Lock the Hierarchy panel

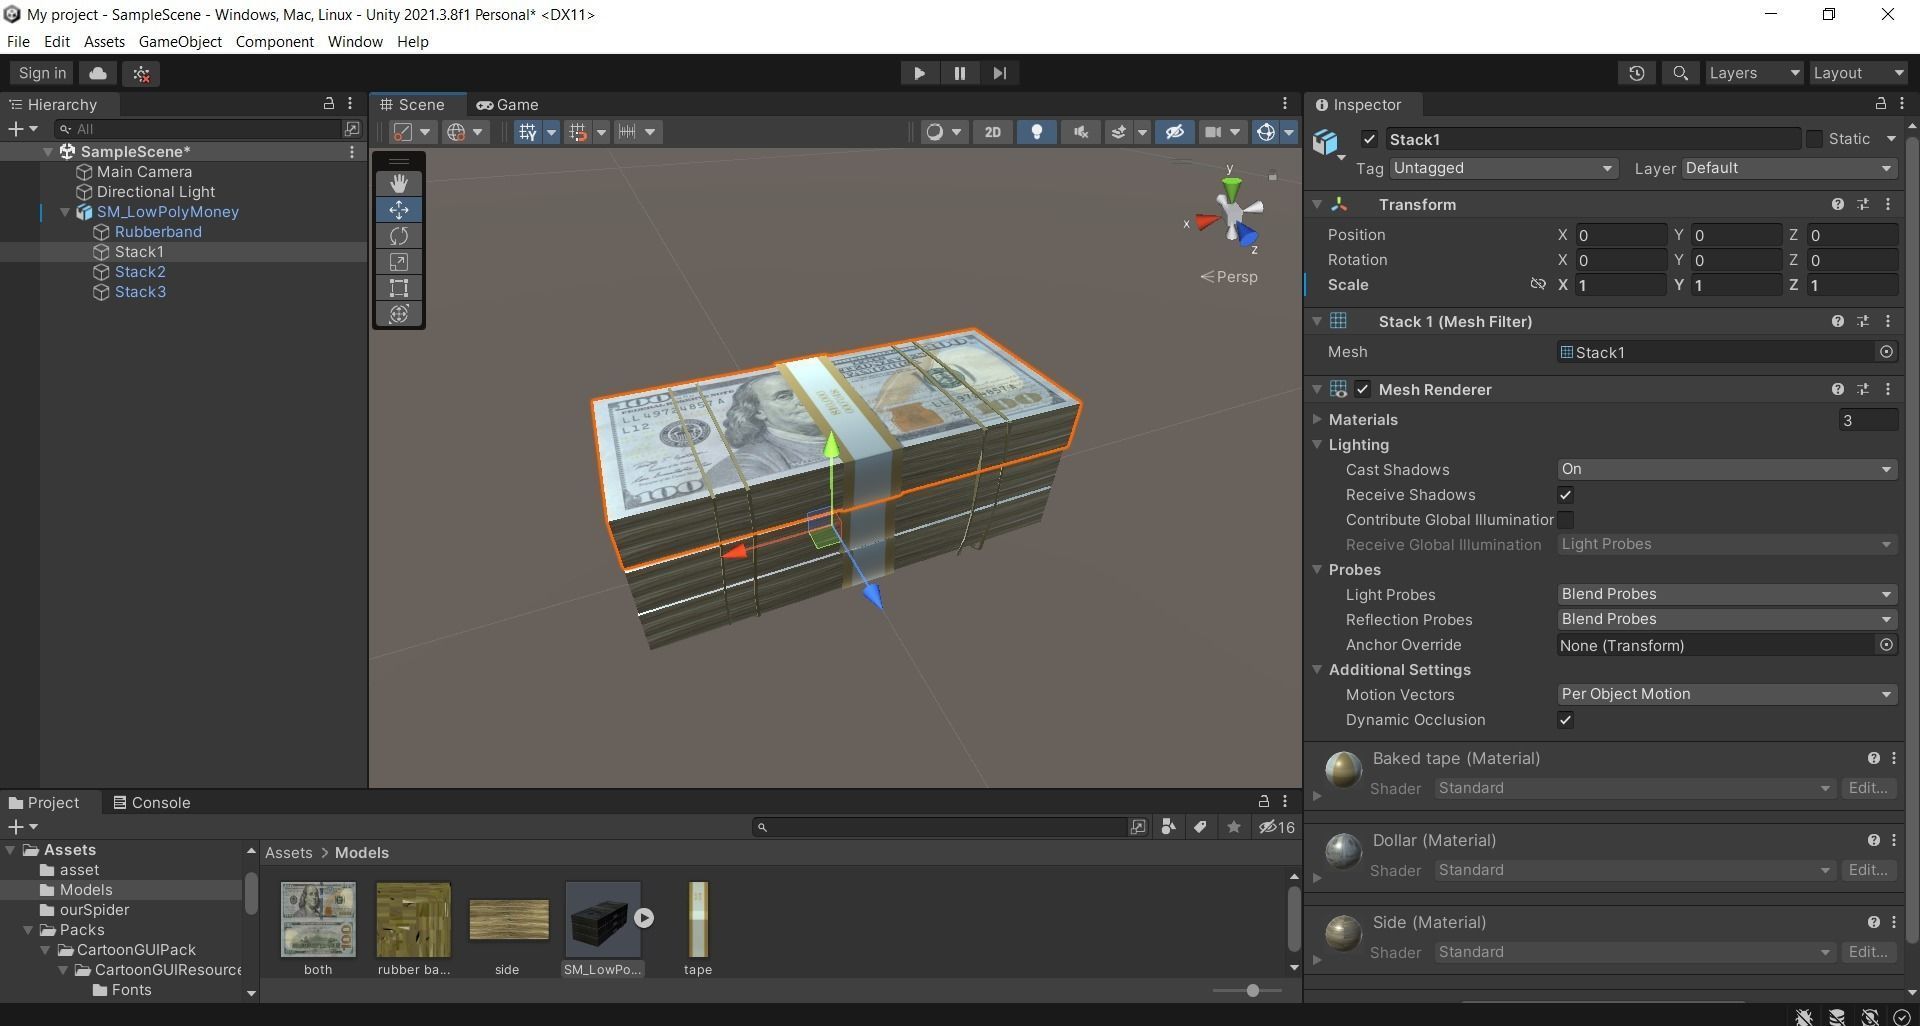328,103
